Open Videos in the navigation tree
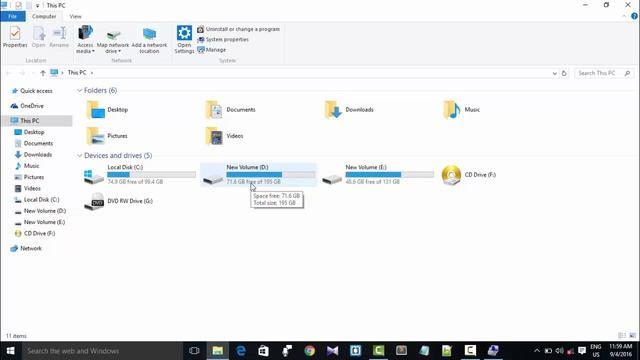This screenshot has height=360, width=640. pos(28,189)
